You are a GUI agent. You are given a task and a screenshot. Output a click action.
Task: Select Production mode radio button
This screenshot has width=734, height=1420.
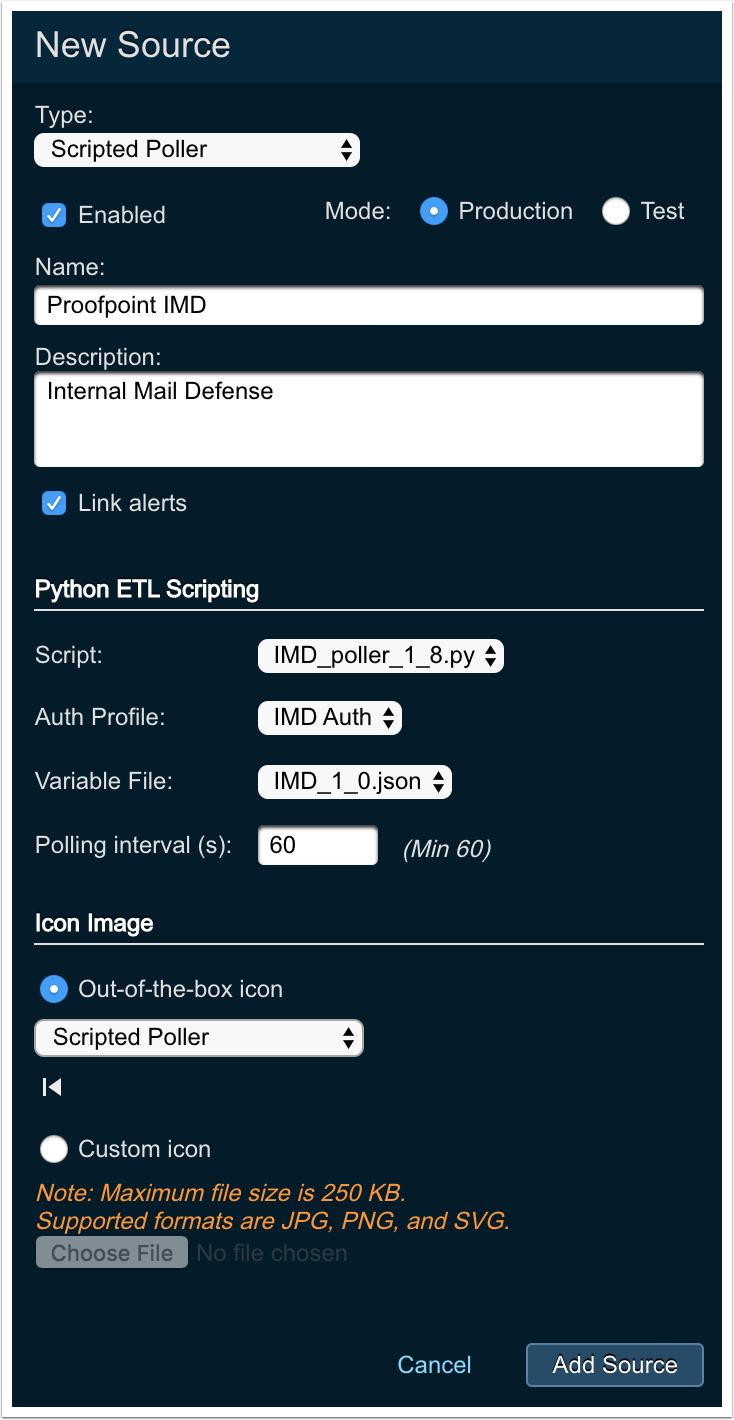point(433,211)
